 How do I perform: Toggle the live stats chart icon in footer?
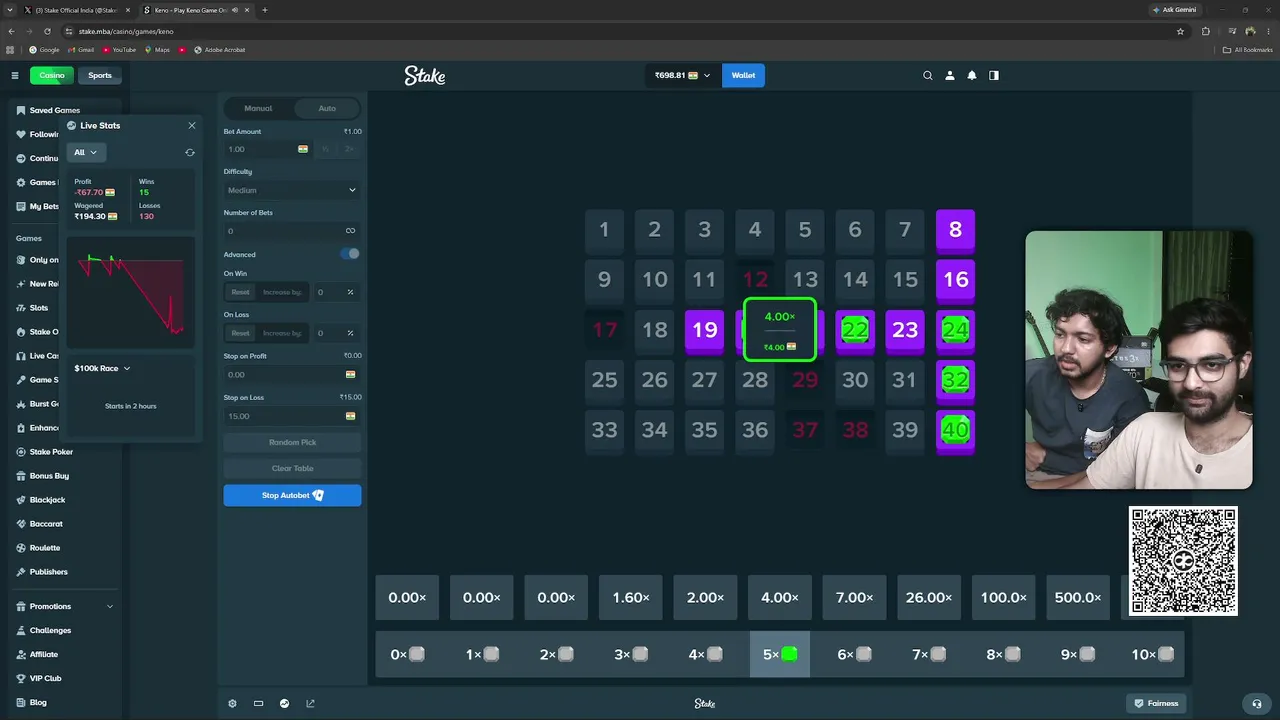[284, 703]
